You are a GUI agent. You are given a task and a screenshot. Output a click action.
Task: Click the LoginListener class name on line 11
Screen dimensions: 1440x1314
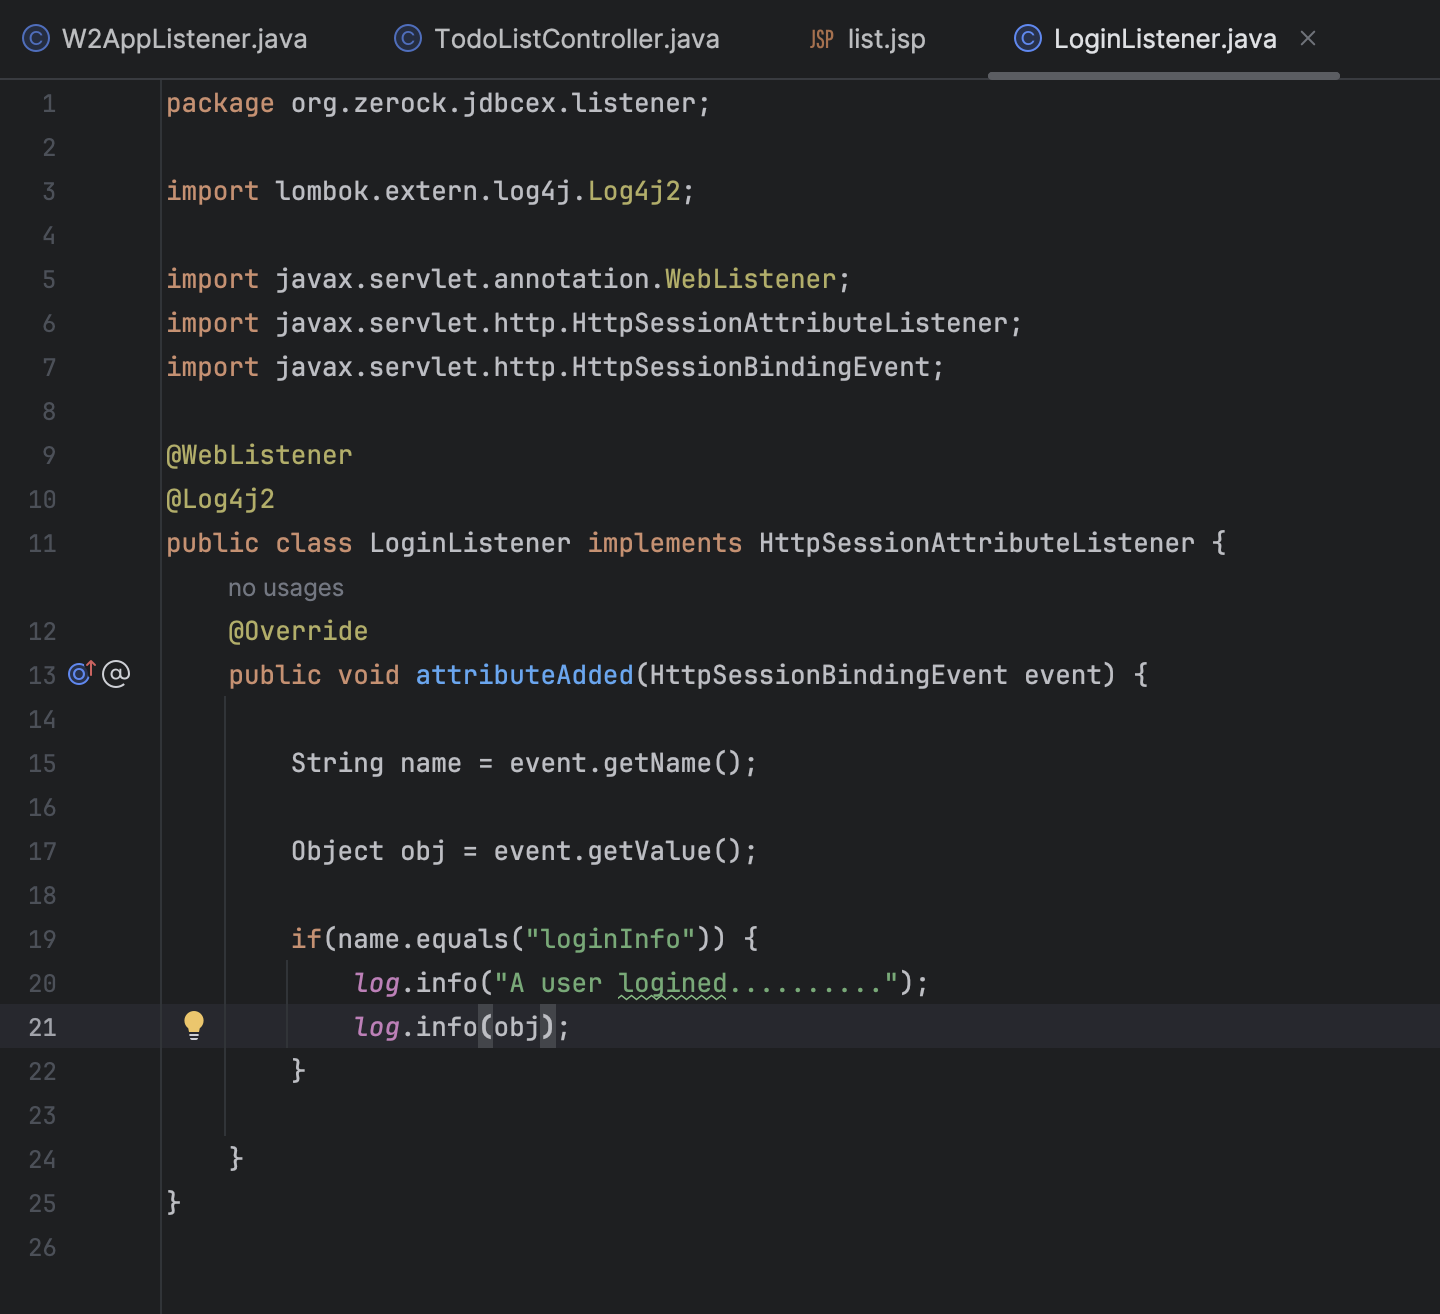point(470,543)
